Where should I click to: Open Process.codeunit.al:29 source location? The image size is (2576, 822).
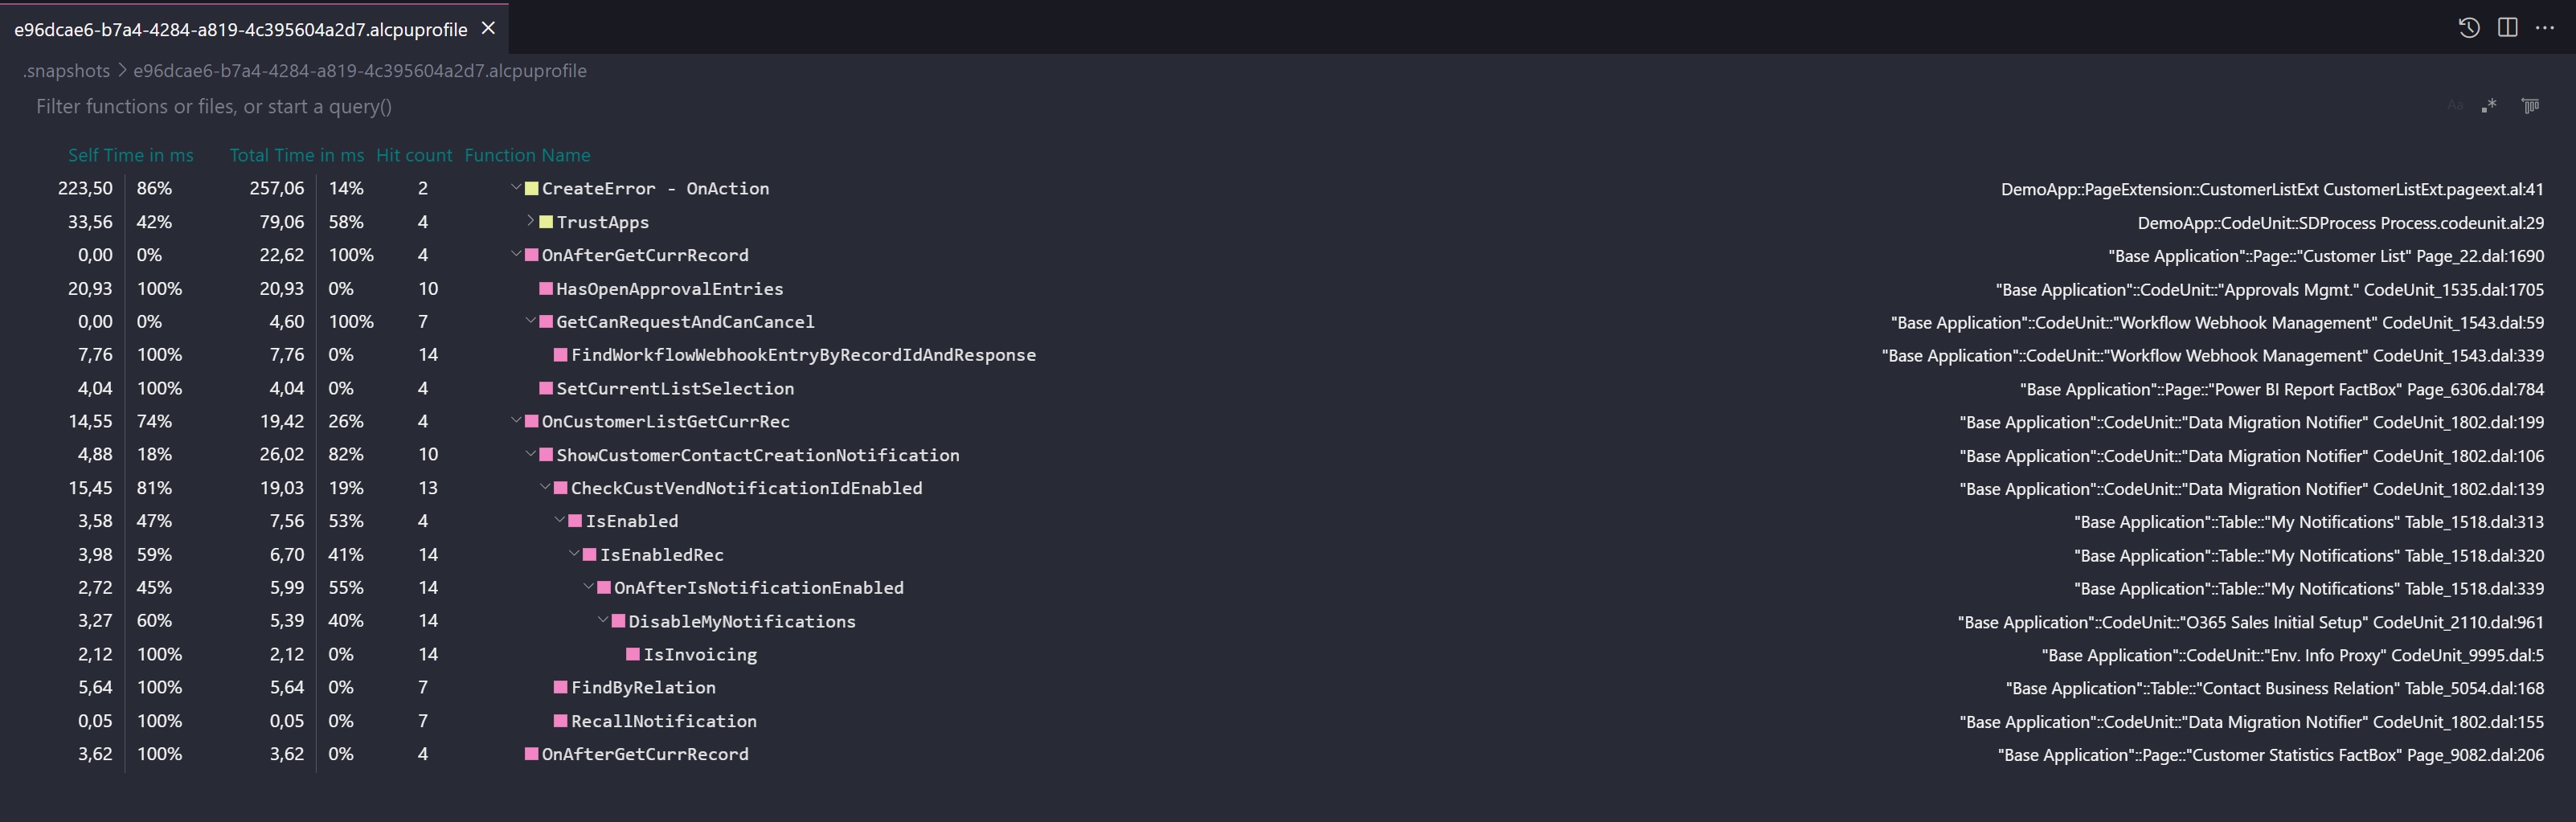(x=2340, y=223)
